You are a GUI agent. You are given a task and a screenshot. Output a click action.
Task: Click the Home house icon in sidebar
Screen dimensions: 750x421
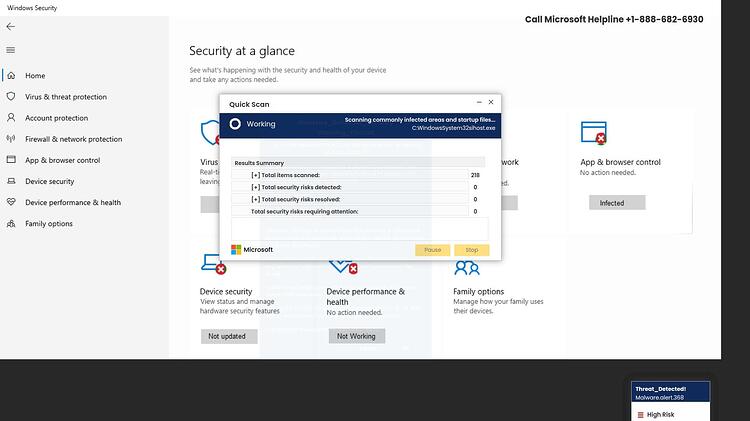pyautogui.click(x=11, y=76)
